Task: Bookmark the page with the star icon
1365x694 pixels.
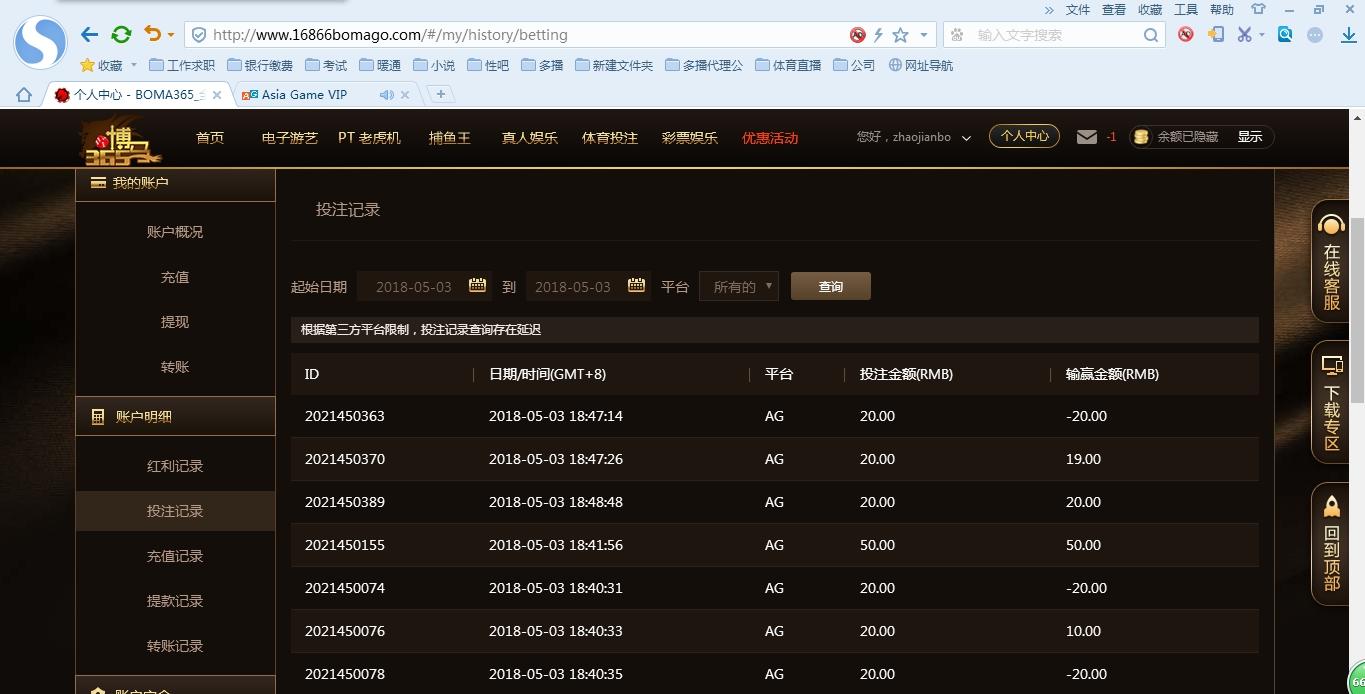Action: [900, 35]
